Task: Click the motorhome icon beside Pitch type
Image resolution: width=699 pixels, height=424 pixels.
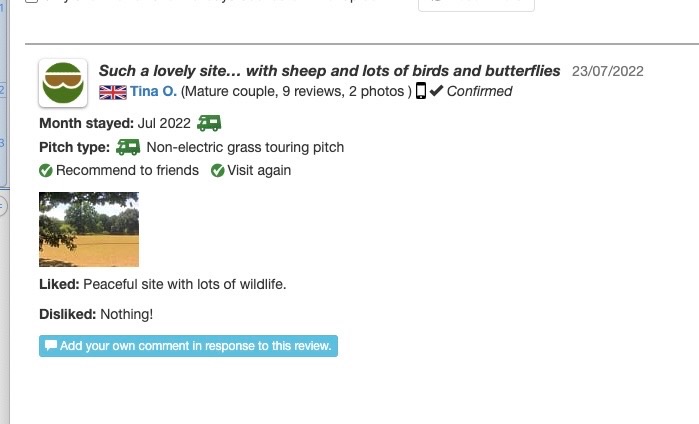Action: coord(128,147)
